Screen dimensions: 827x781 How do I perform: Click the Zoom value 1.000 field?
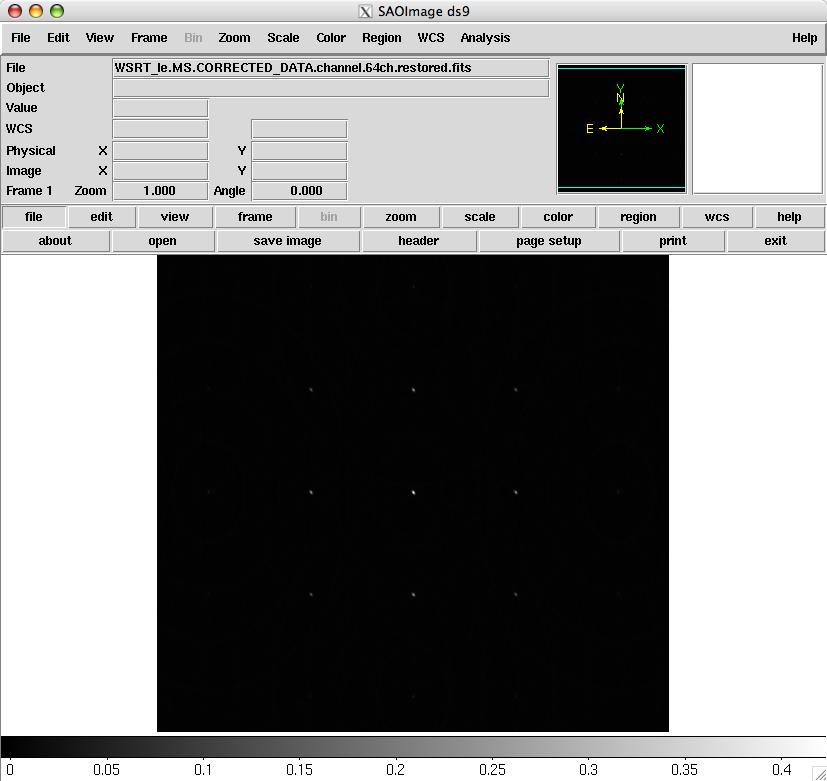click(x=160, y=191)
